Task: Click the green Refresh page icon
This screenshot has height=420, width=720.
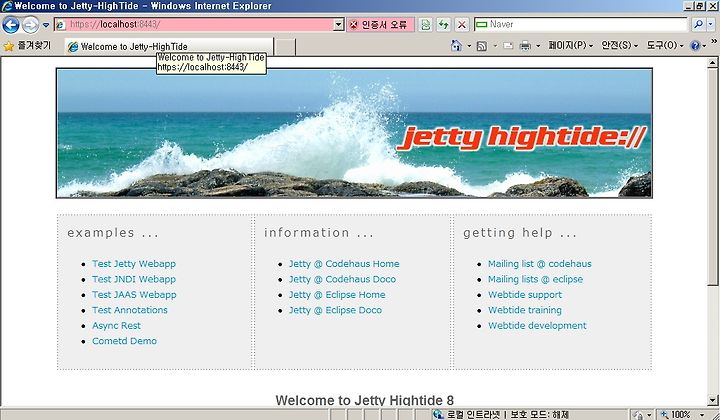Action: pos(444,24)
